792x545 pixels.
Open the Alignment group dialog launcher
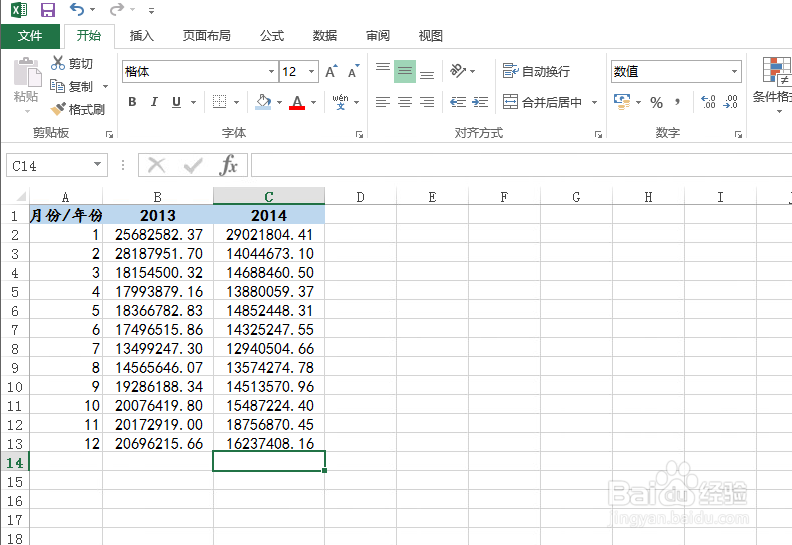[598, 134]
